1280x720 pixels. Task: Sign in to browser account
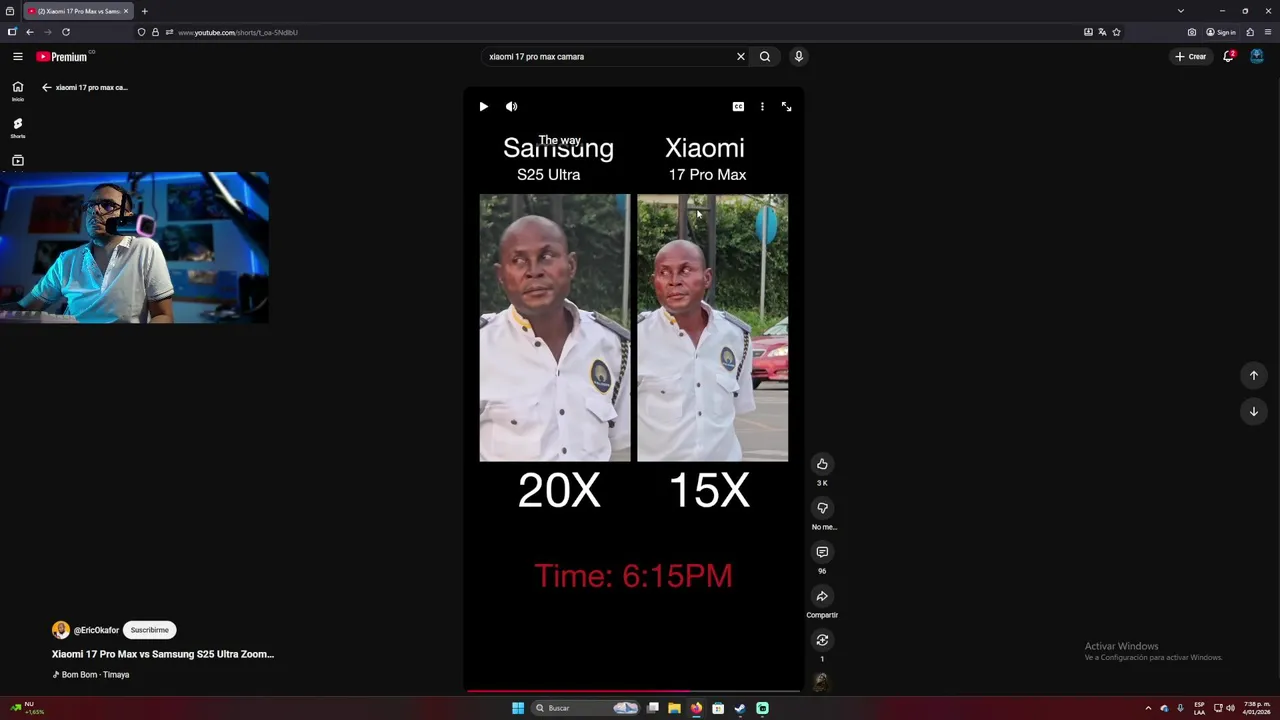pos(1221,32)
